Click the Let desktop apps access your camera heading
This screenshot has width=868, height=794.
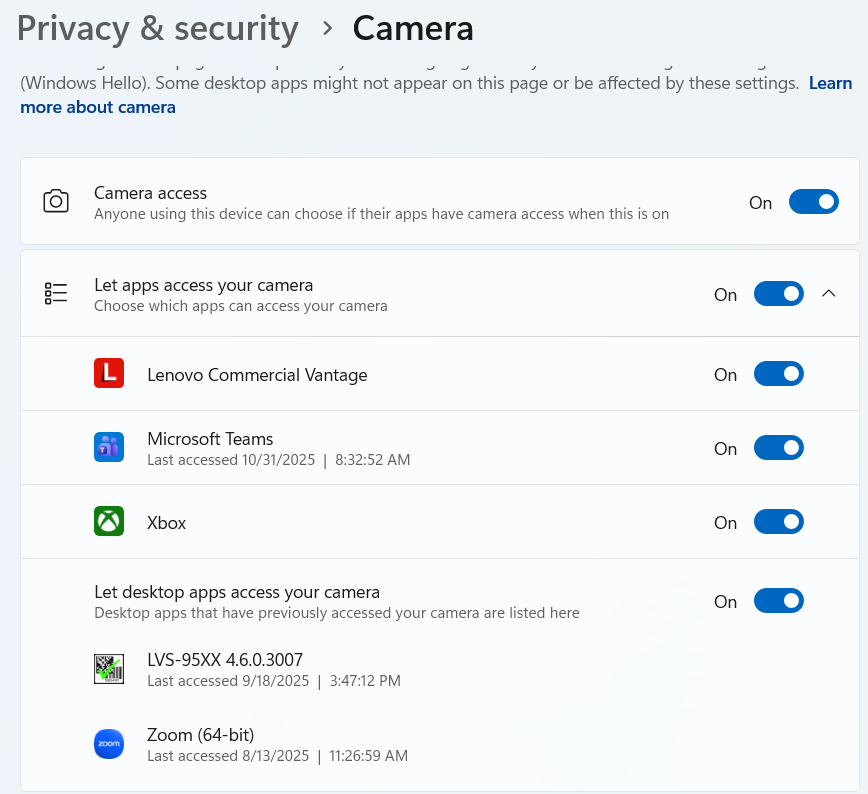[x=237, y=592]
